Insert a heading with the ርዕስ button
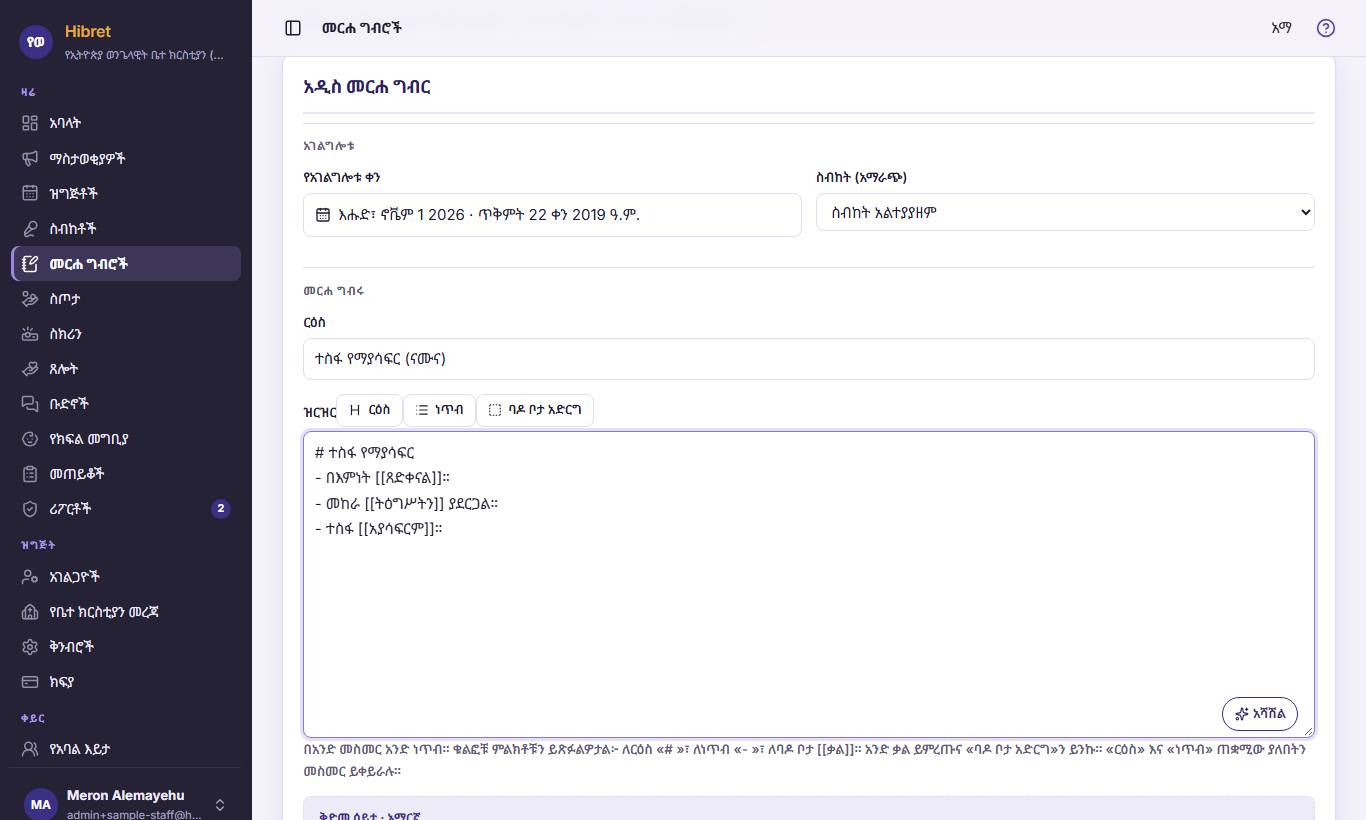The image size is (1366, 820). pos(370,410)
